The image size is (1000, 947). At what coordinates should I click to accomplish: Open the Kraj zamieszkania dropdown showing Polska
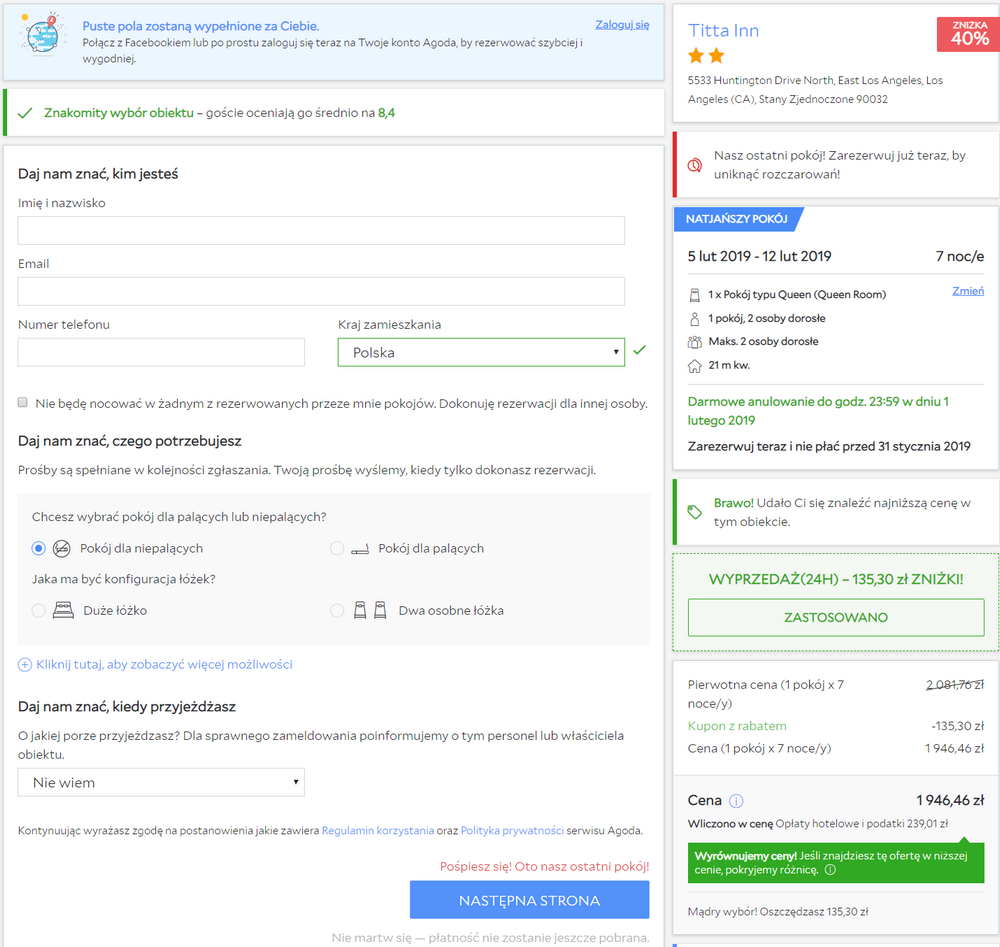pos(482,352)
